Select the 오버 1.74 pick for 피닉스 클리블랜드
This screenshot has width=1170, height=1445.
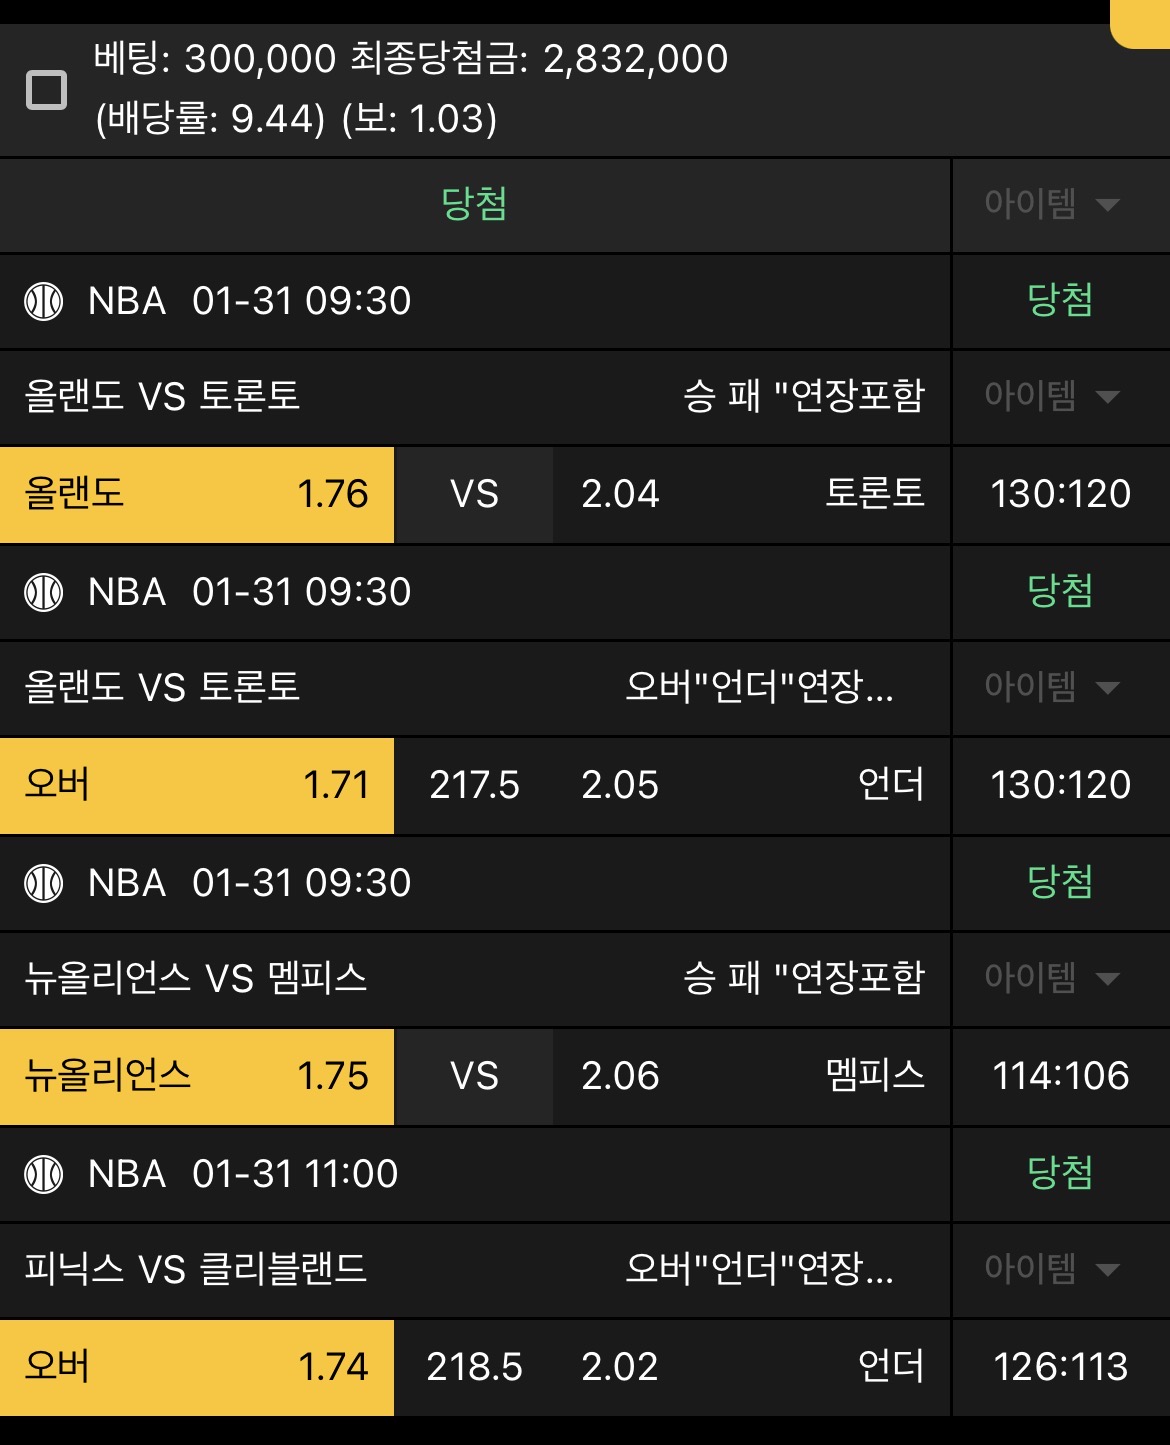[x=197, y=1368]
